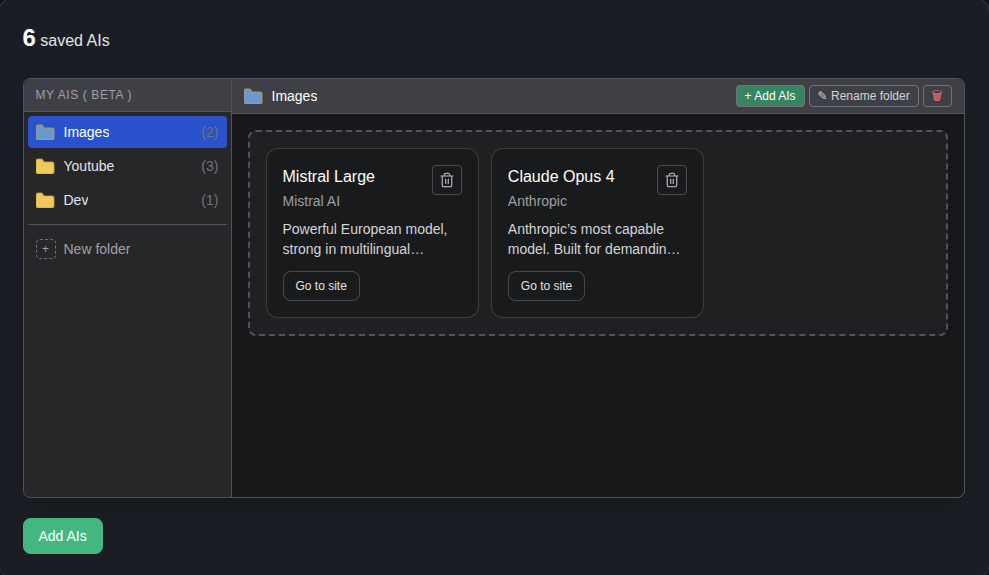This screenshot has height=575, width=989.
Task: Click the blue Images folder icon in the sidebar
Action: click(45, 132)
